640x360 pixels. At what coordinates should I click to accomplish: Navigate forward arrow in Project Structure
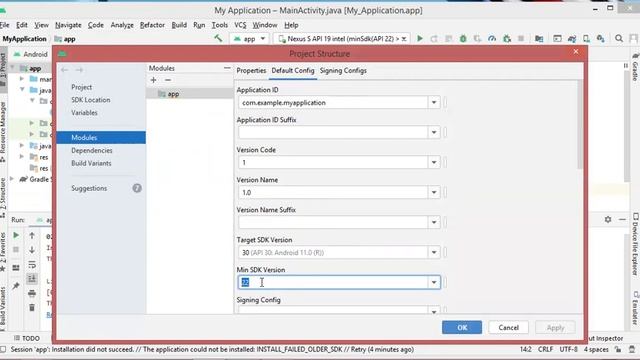pos(79,70)
